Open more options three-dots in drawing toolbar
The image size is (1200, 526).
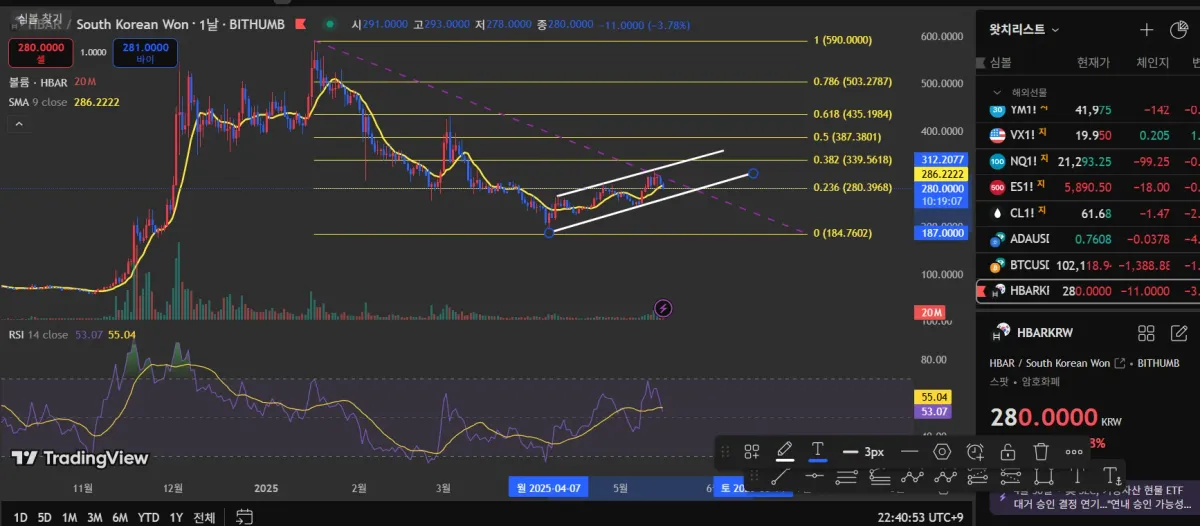[x=1074, y=452]
